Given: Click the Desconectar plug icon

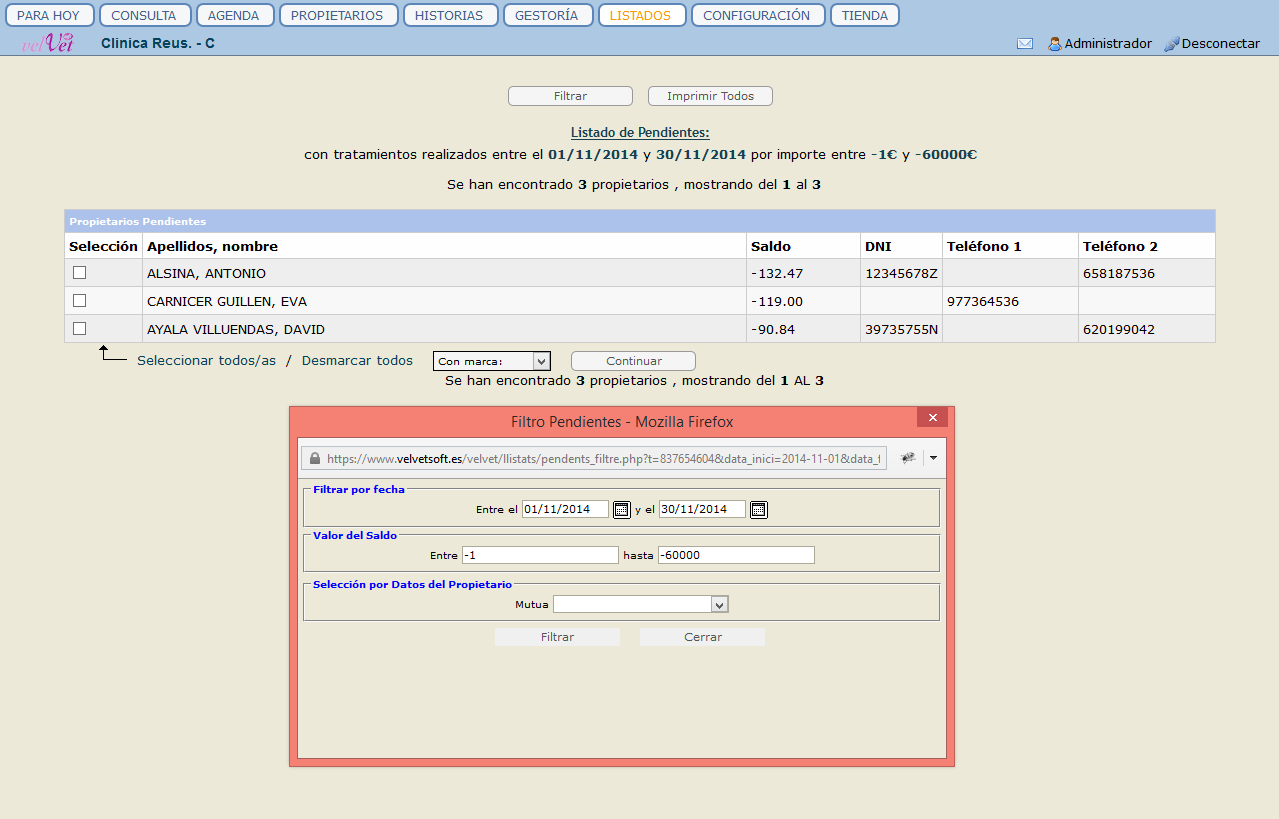Looking at the screenshot, I should pyautogui.click(x=1172, y=44).
